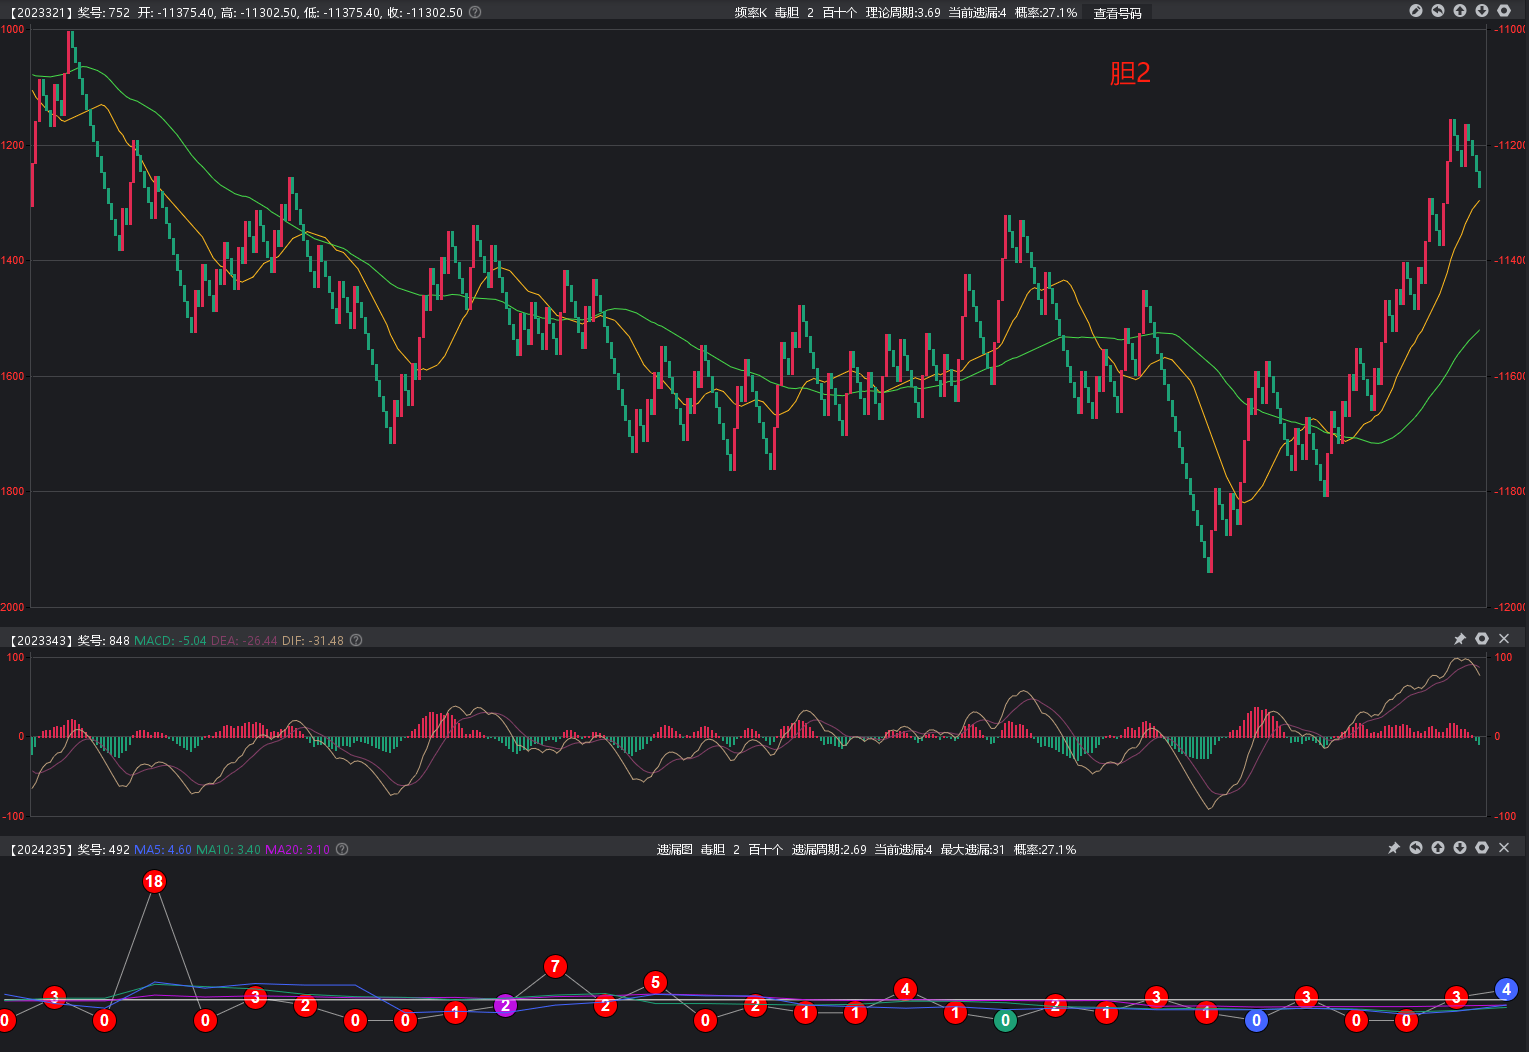
Task: Click help icon beside MA20 value
Action: click(342, 849)
